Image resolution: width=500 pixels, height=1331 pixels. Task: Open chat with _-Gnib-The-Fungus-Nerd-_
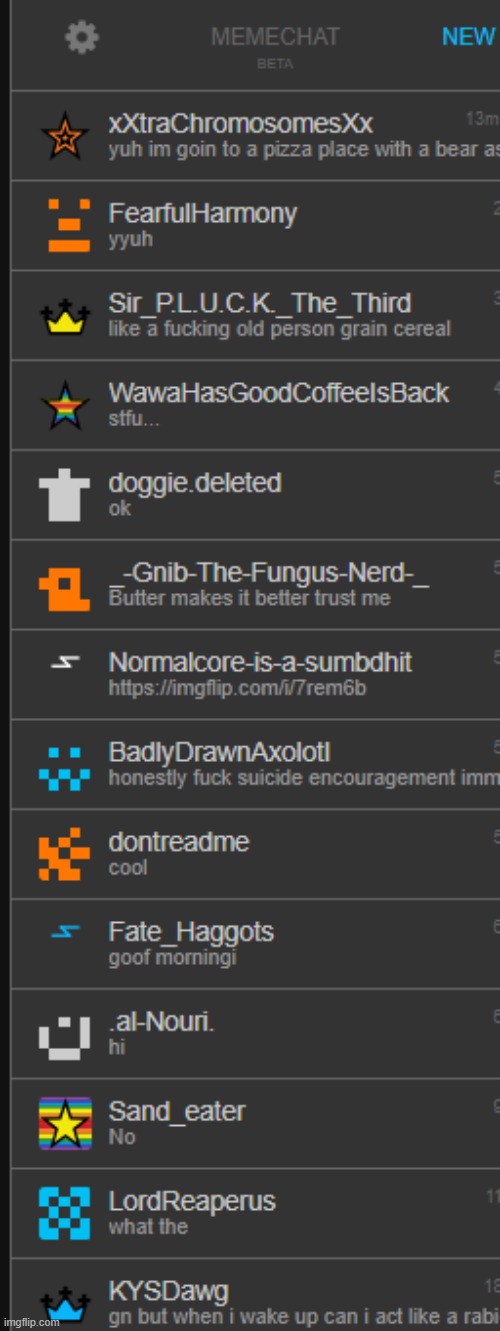point(255,585)
